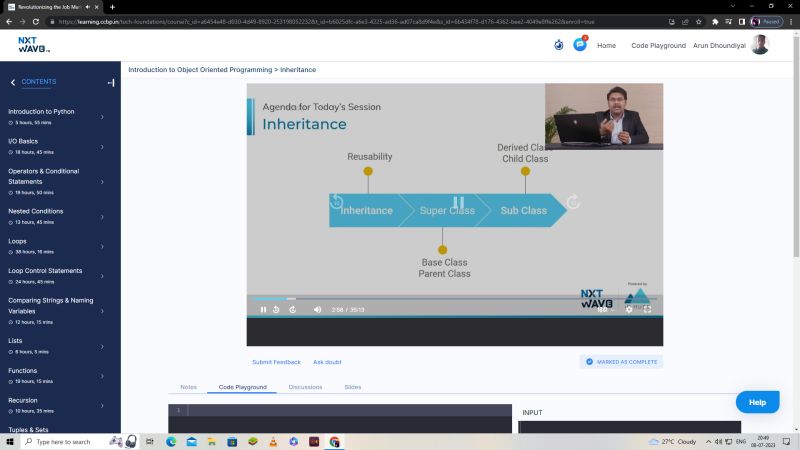Skip forward using the control bar forward icon
Screen dimensions: 800x450
pos(293,309)
